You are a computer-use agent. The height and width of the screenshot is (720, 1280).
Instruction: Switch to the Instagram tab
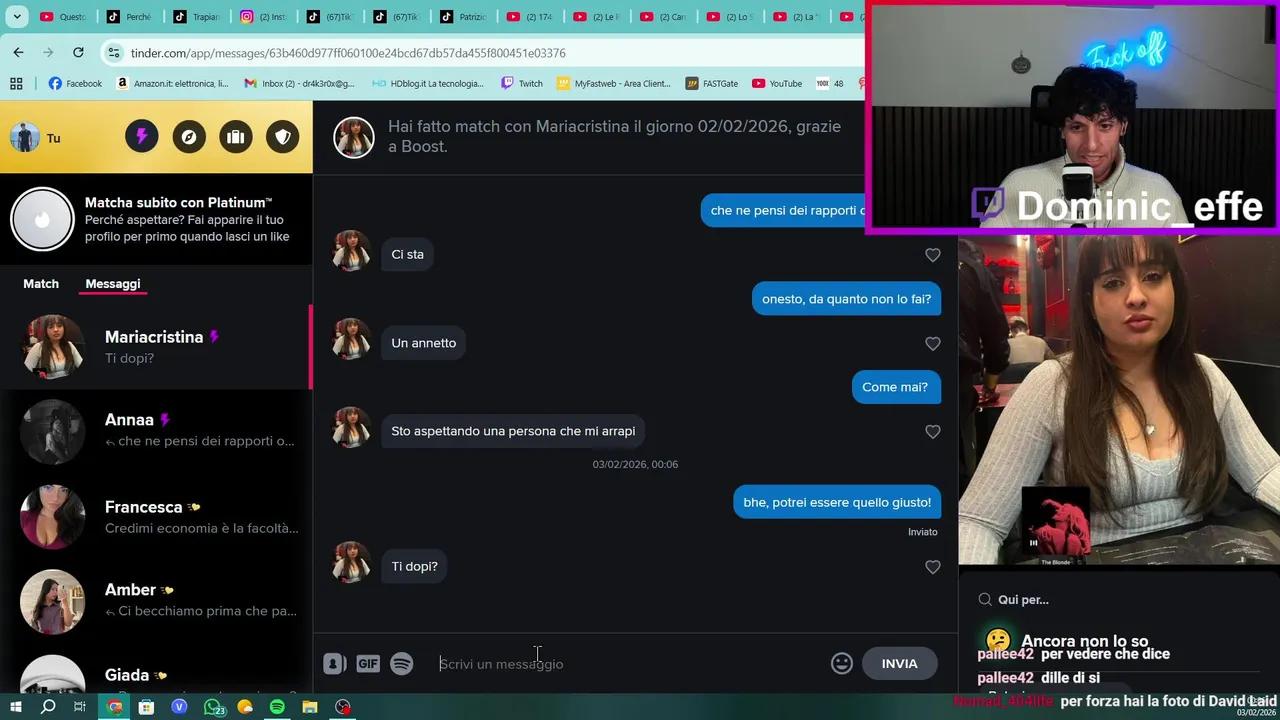pyautogui.click(x=263, y=16)
